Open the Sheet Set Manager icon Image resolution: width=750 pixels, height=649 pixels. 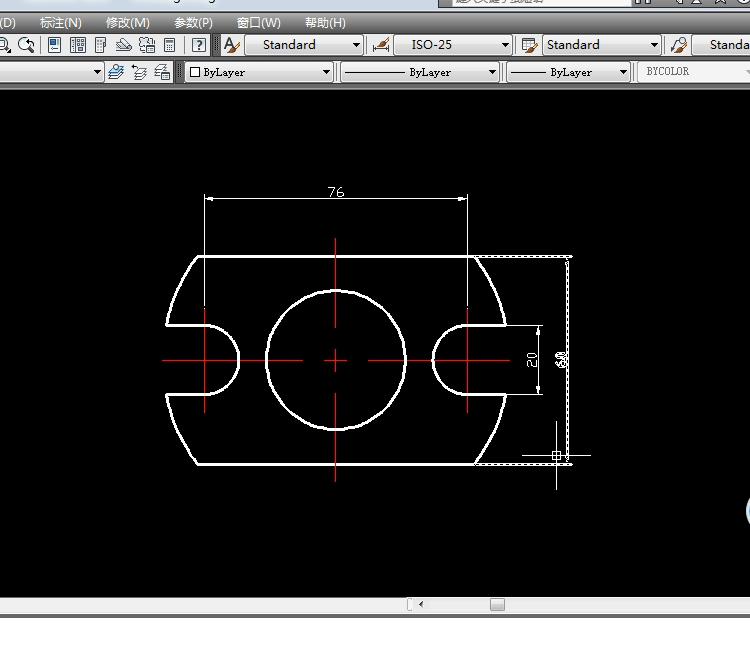tap(123, 45)
